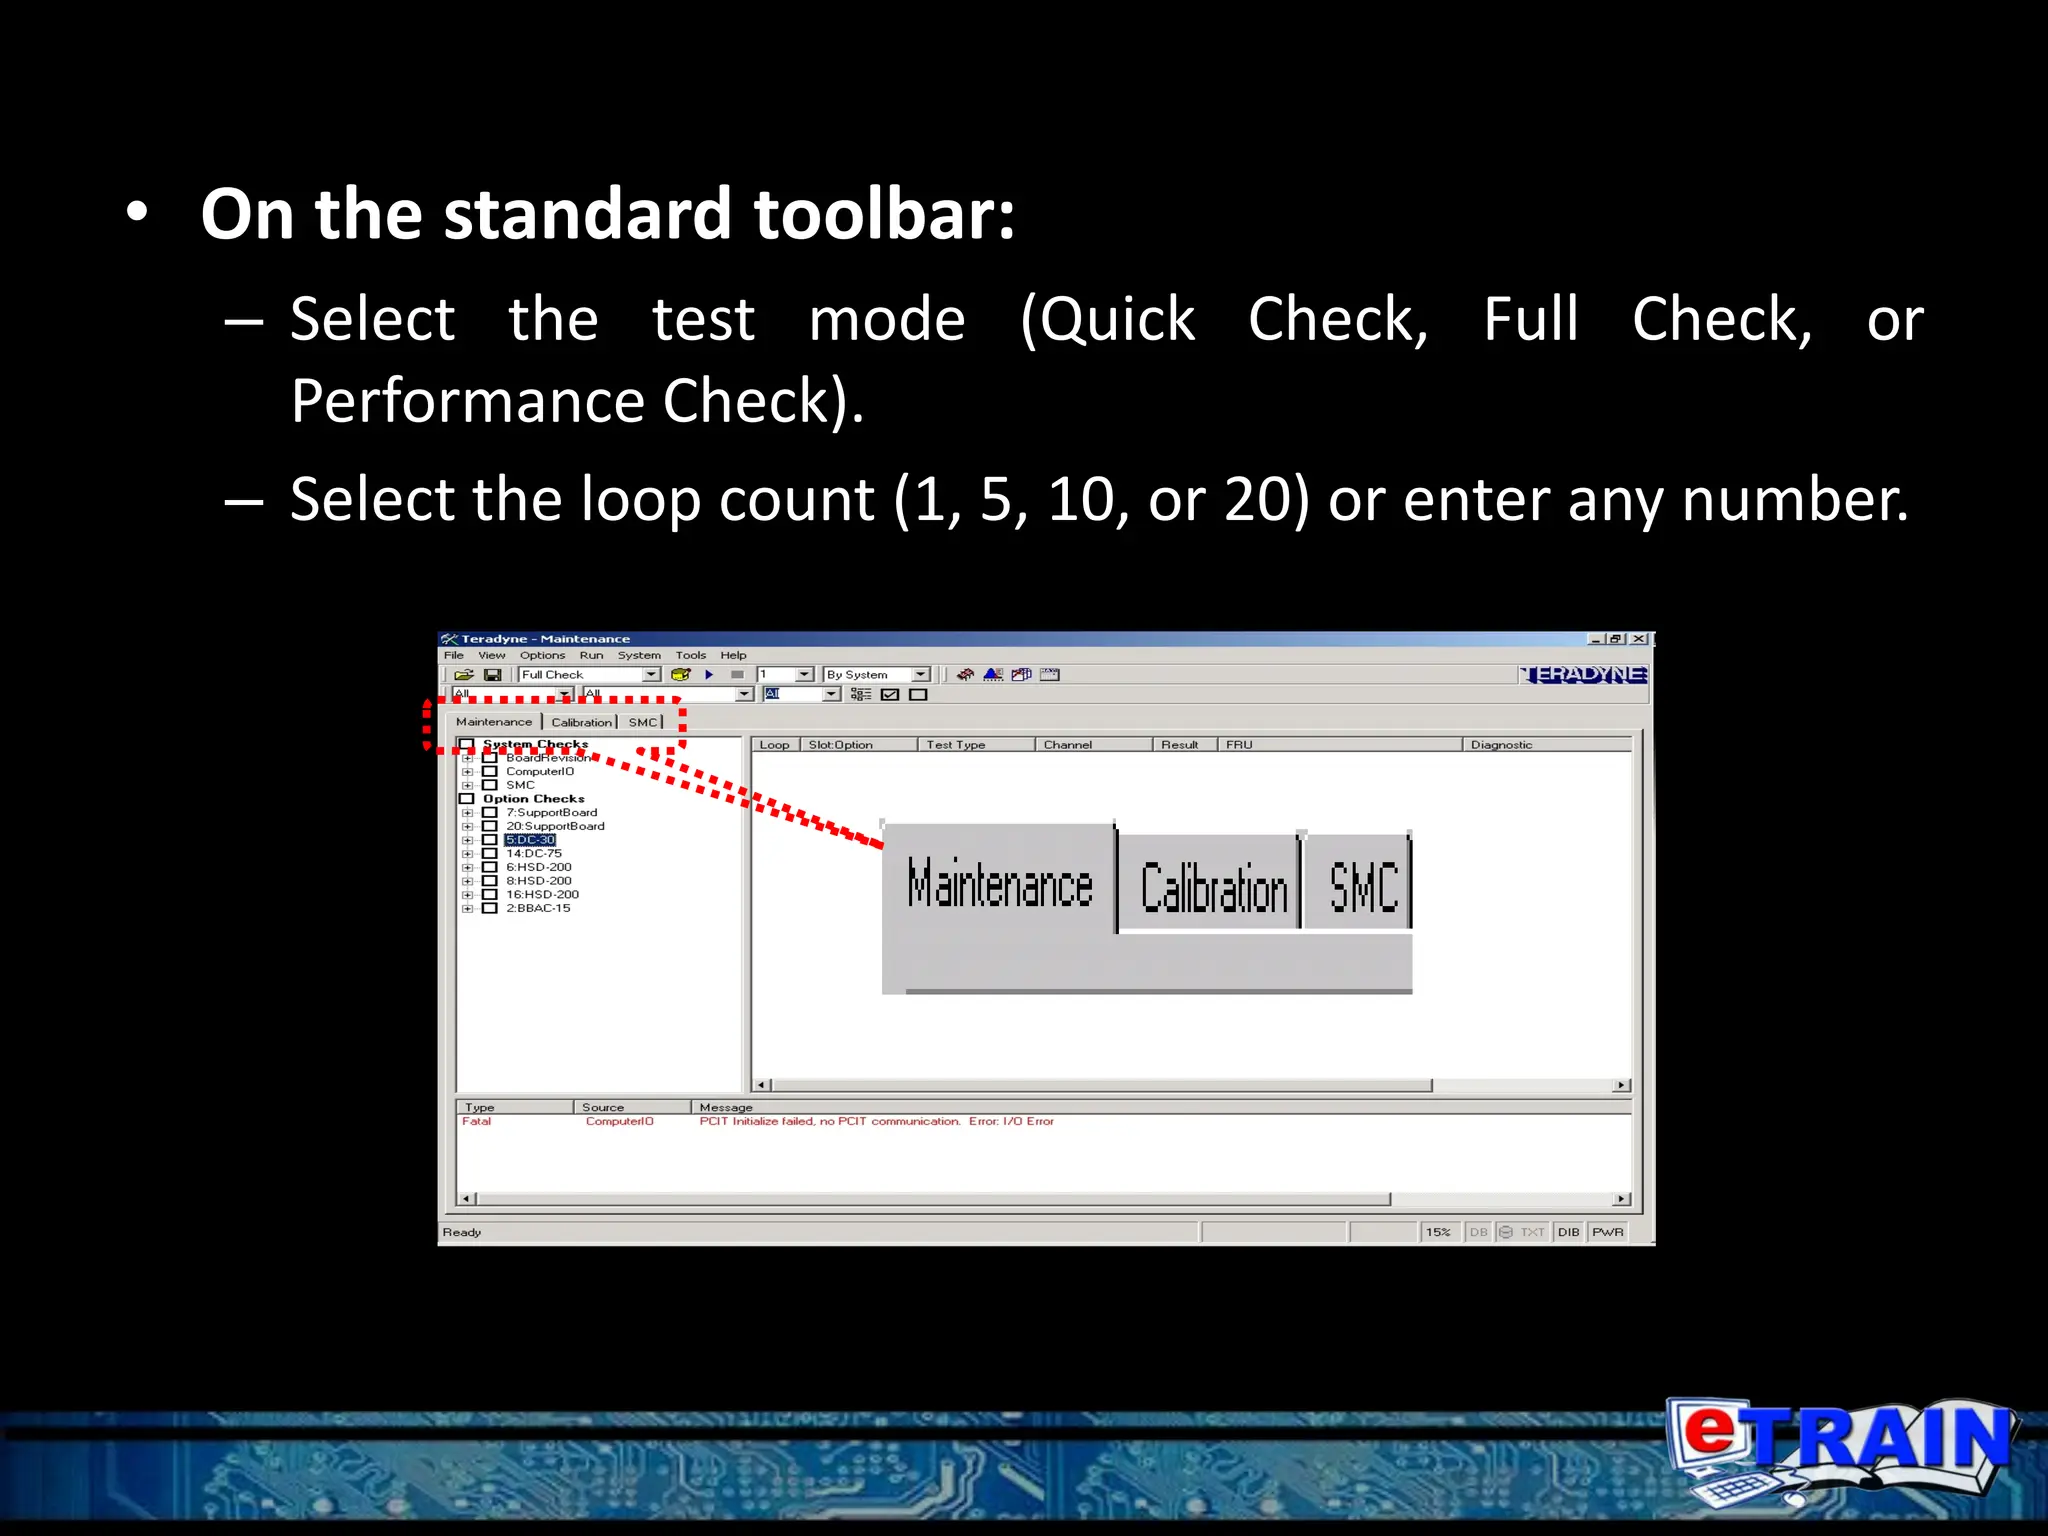Click the PWR status bar indicator
This screenshot has width=2048, height=1536.
(x=1607, y=1232)
